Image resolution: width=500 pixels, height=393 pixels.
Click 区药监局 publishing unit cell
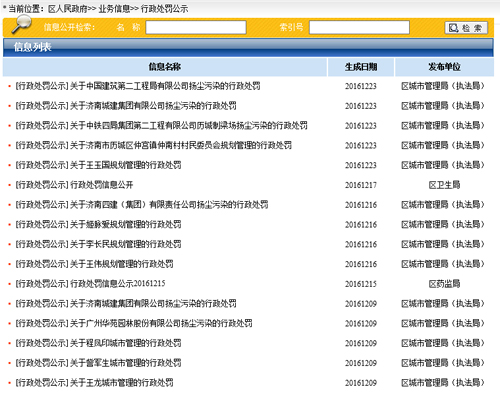coord(444,284)
